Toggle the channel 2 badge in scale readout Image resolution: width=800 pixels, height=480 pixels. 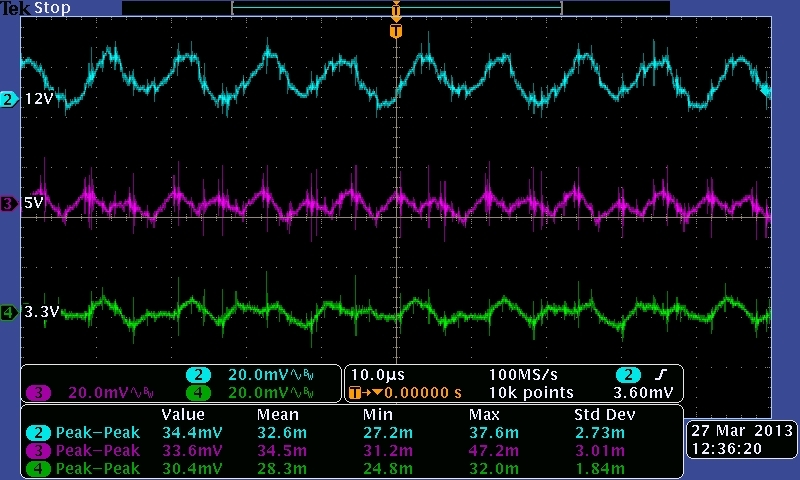click(x=196, y=374)
